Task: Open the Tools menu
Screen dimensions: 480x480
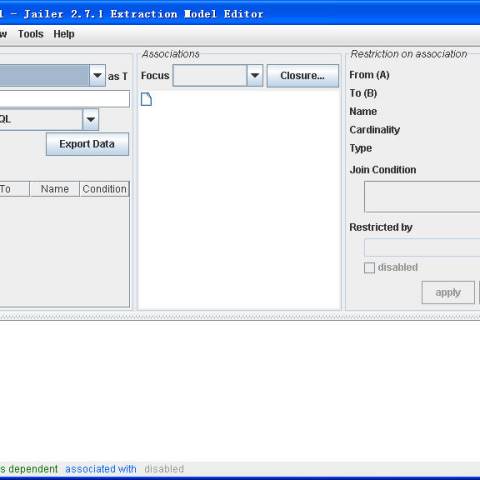Action: tap(31, 34)
